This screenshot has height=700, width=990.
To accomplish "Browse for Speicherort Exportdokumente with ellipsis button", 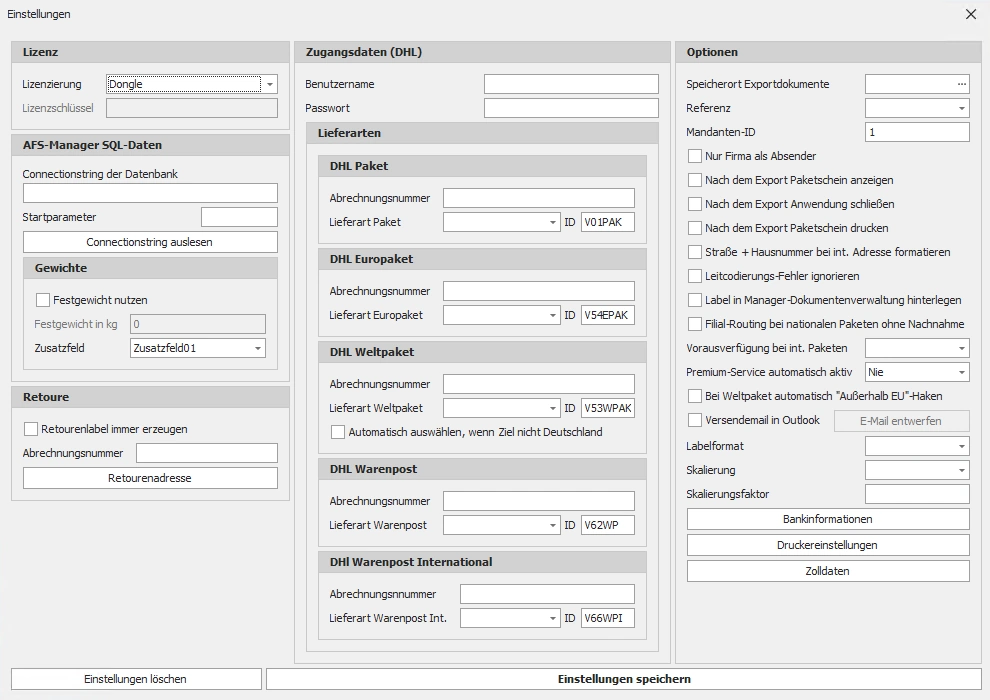I will click(962, 84).
